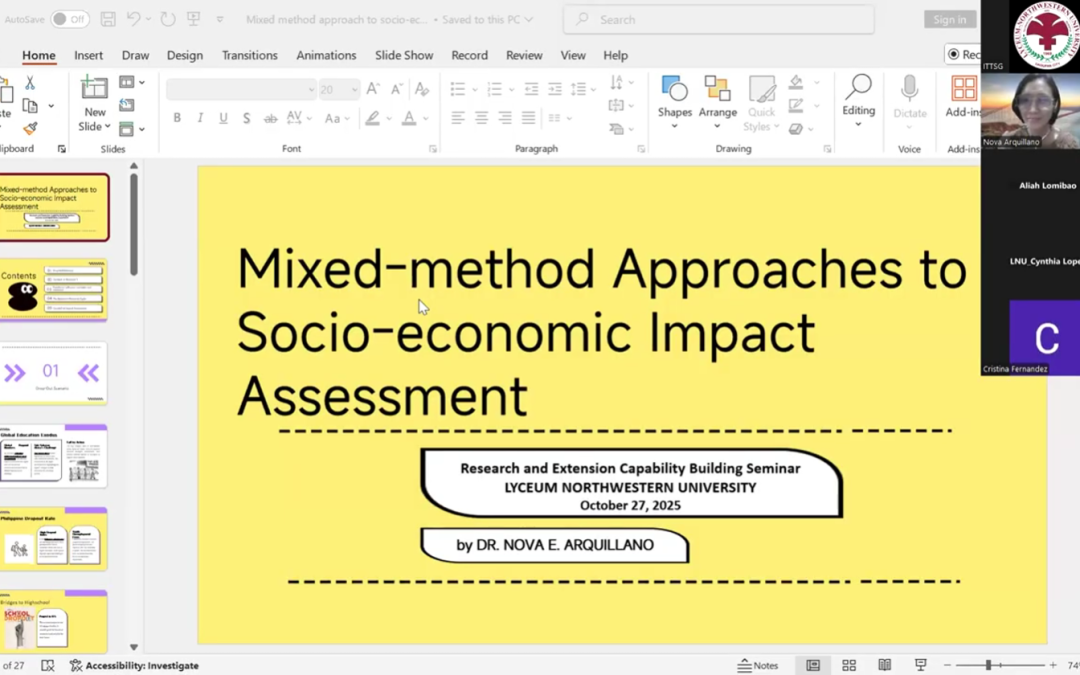Viewport: 1080px width, 675px height.
Task: Toggle bold formatting
Action: coord(177,117)
